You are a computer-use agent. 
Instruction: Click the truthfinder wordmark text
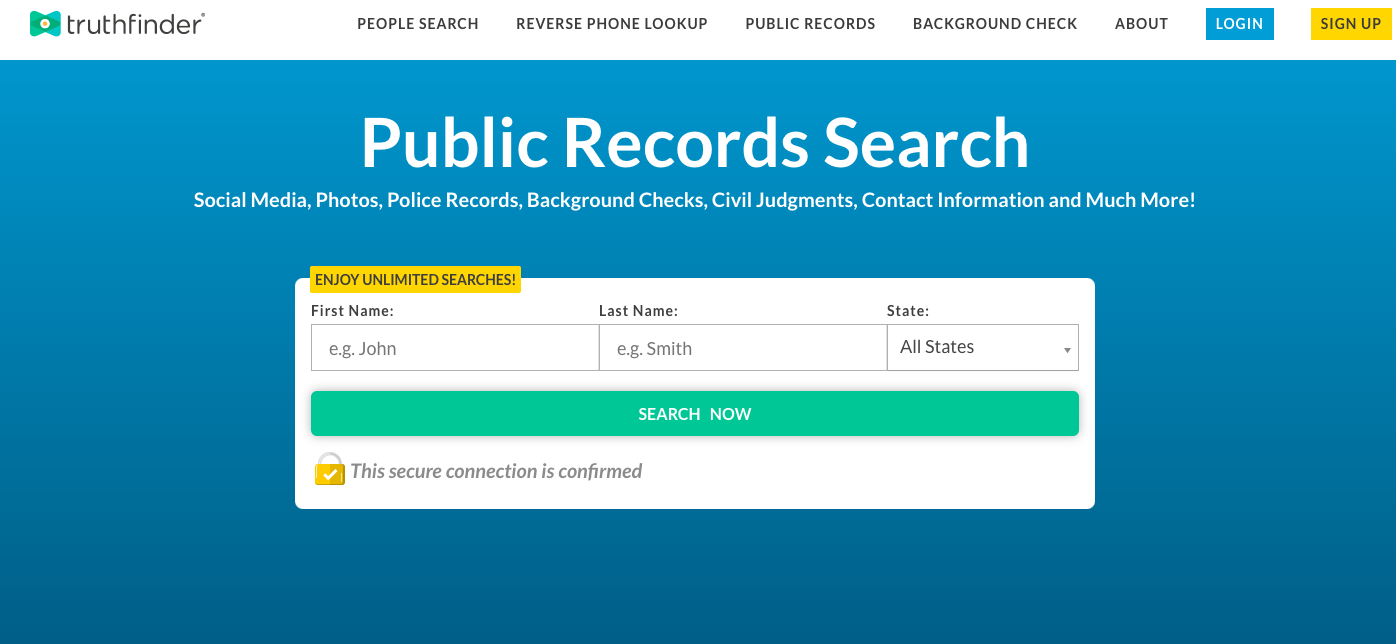coord(136,24)
